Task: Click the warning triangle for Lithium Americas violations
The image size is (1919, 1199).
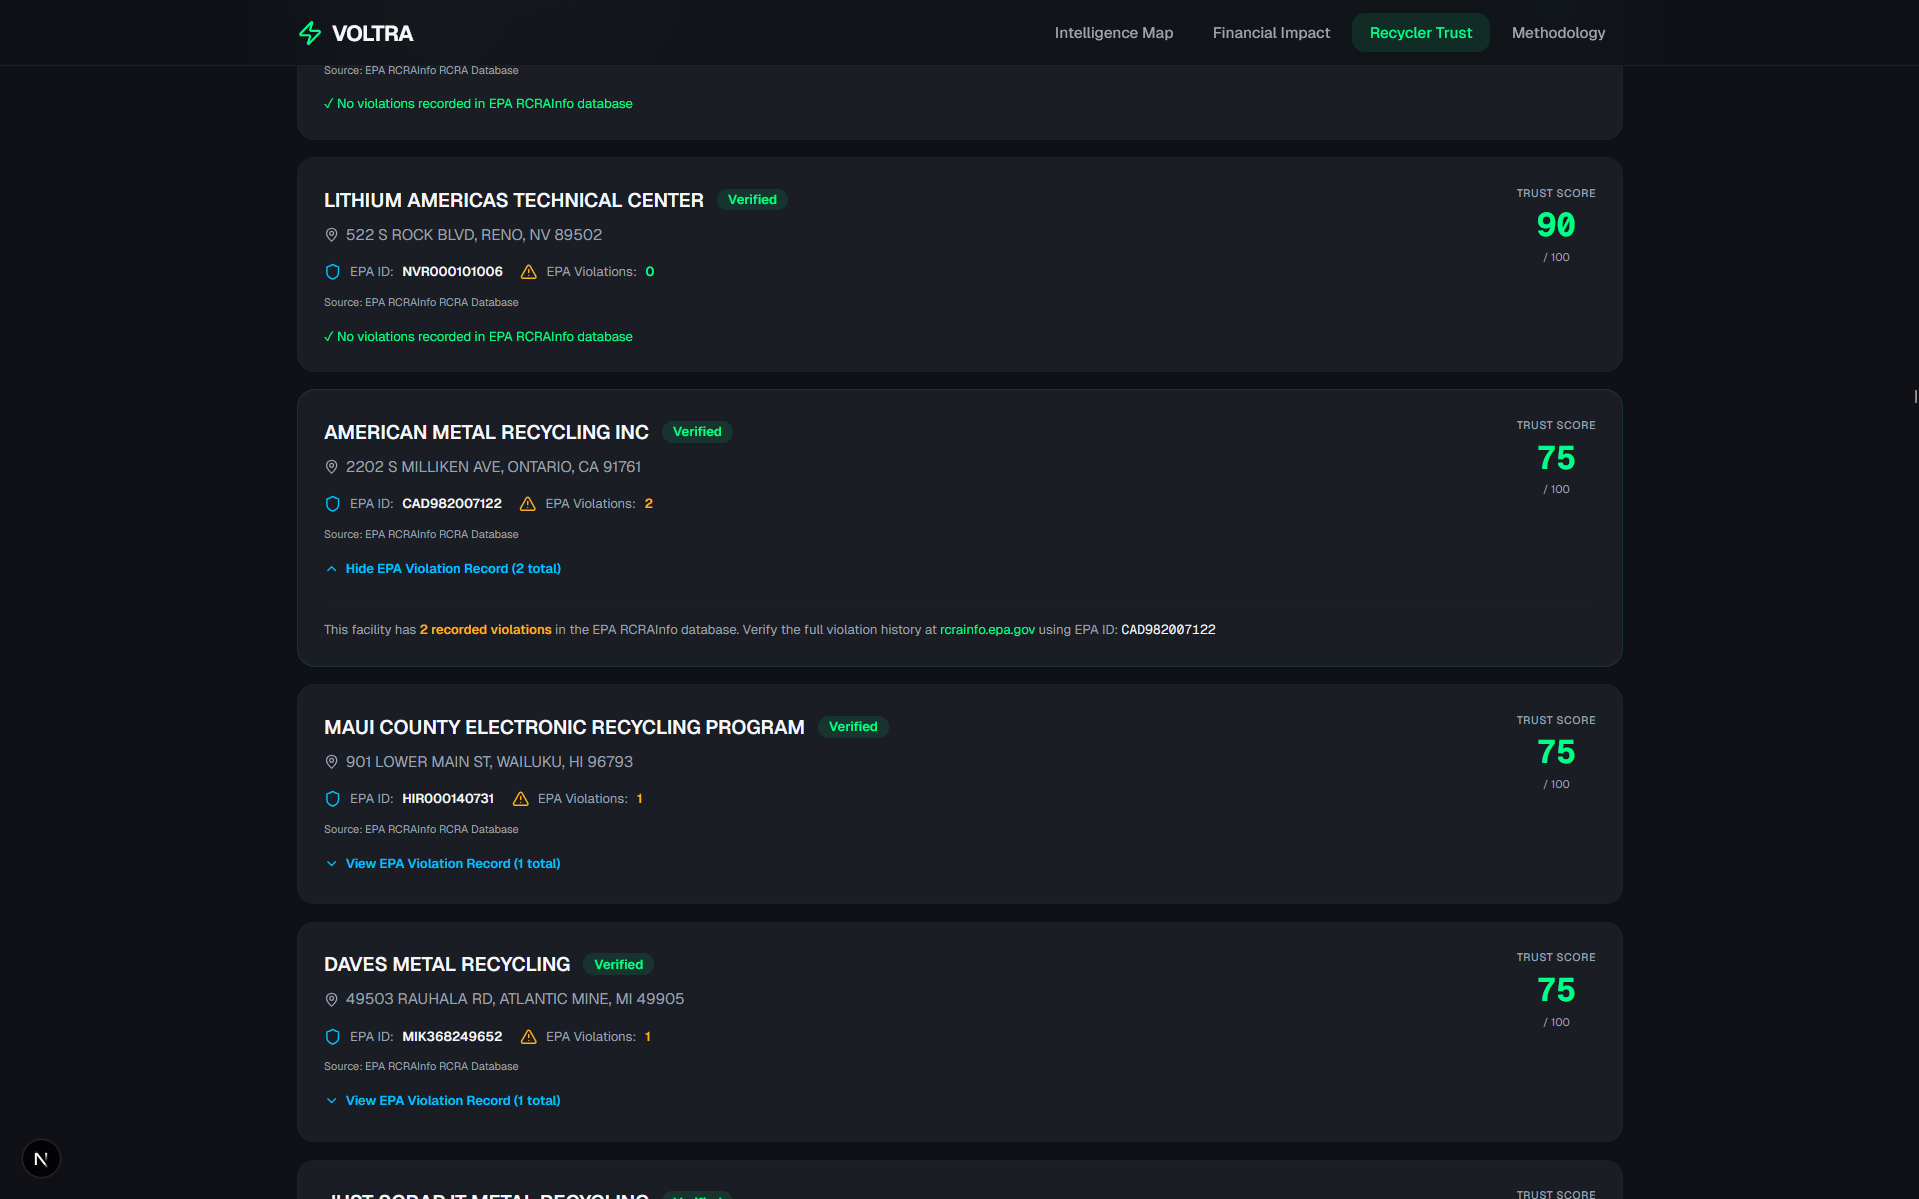Action: (x=529, y=272)
